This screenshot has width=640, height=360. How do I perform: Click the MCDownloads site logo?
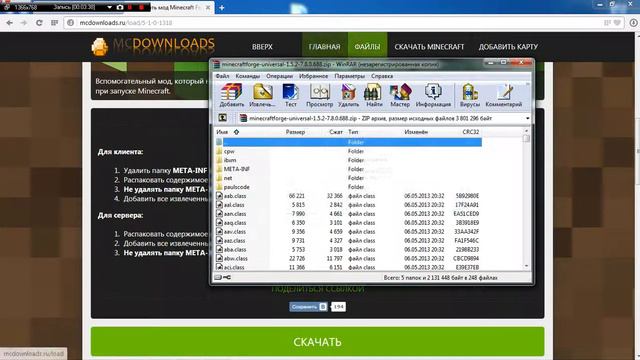click(x=153, y=46)
